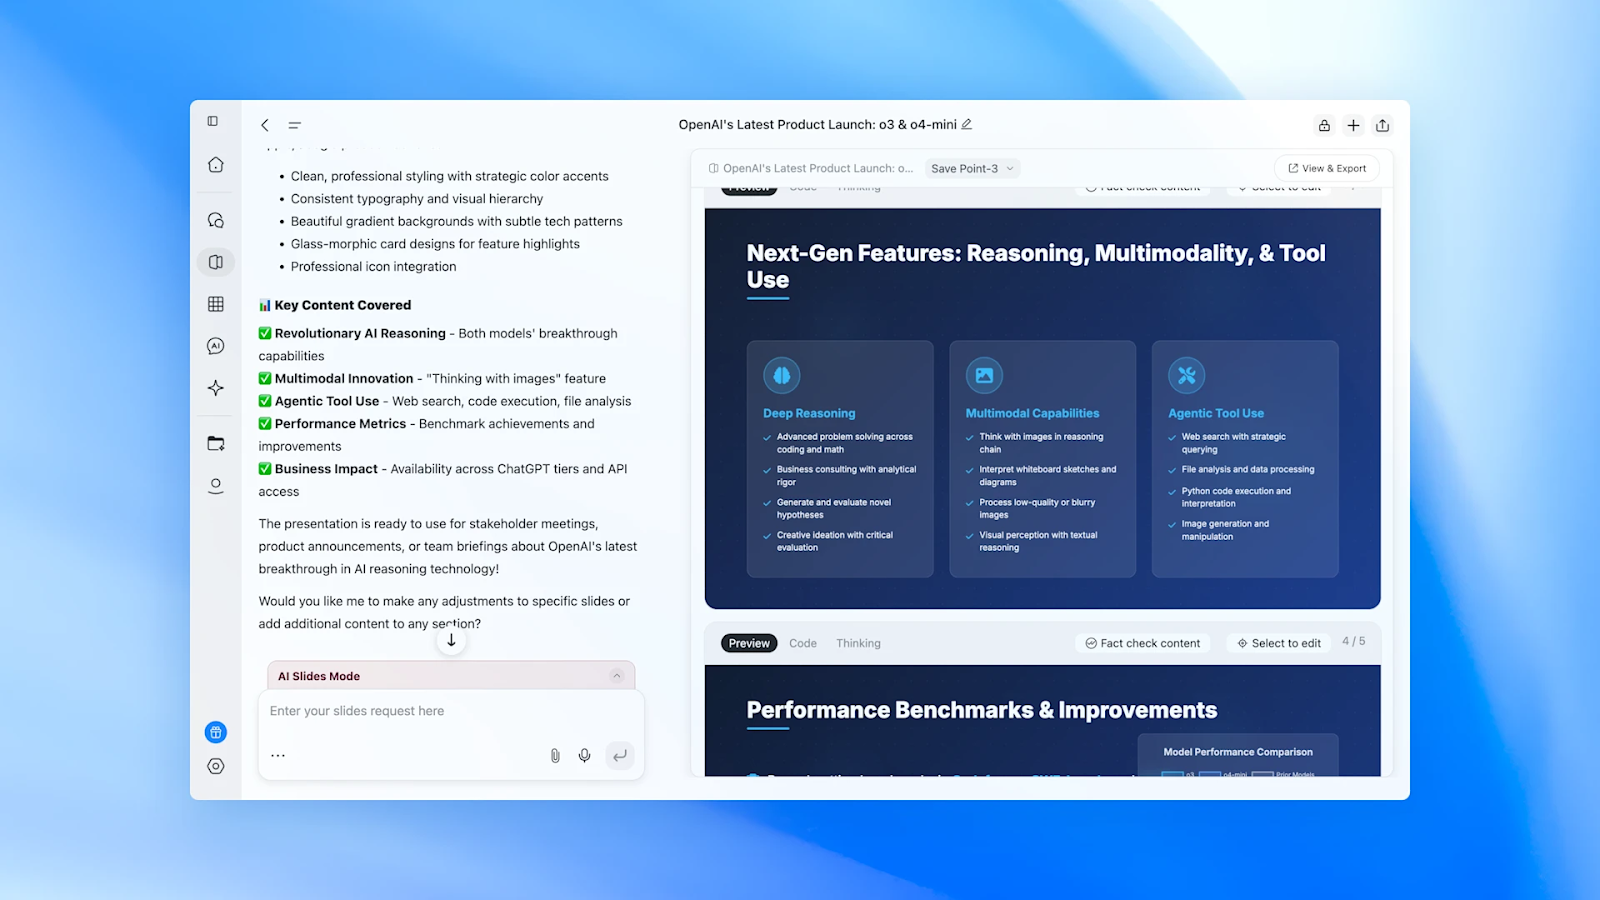Viewport: 1600px width, 900px height.
Task: Attach a file with paperclip icon
Action: (555, 756)
